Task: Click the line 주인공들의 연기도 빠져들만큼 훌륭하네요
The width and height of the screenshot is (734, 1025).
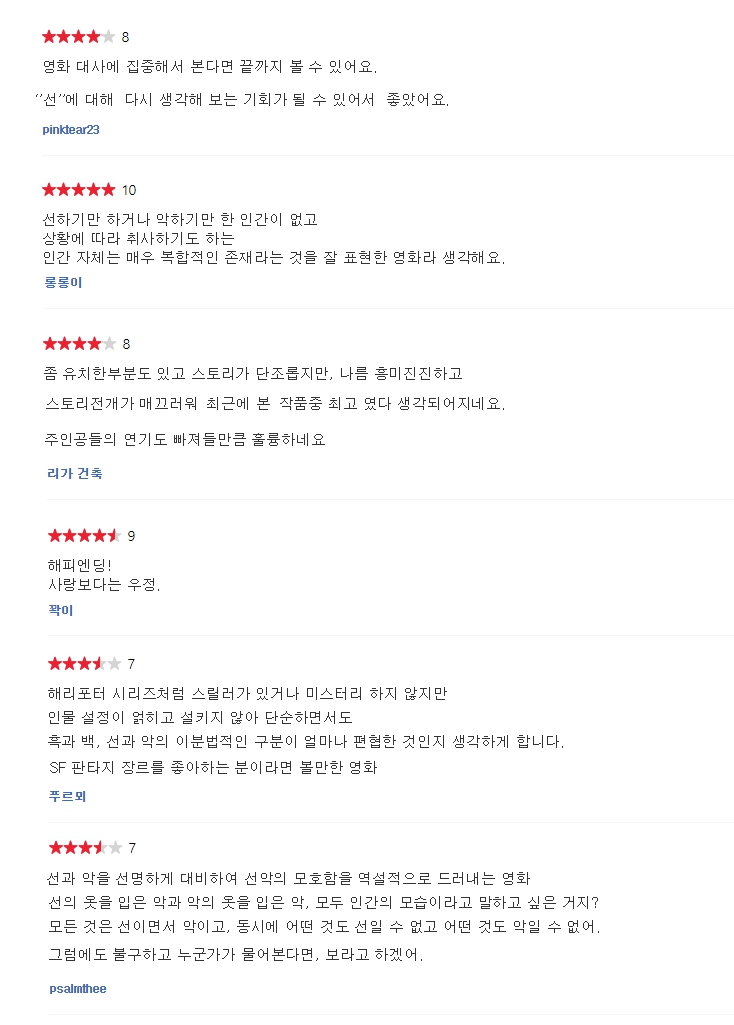Action: [184, 439]
